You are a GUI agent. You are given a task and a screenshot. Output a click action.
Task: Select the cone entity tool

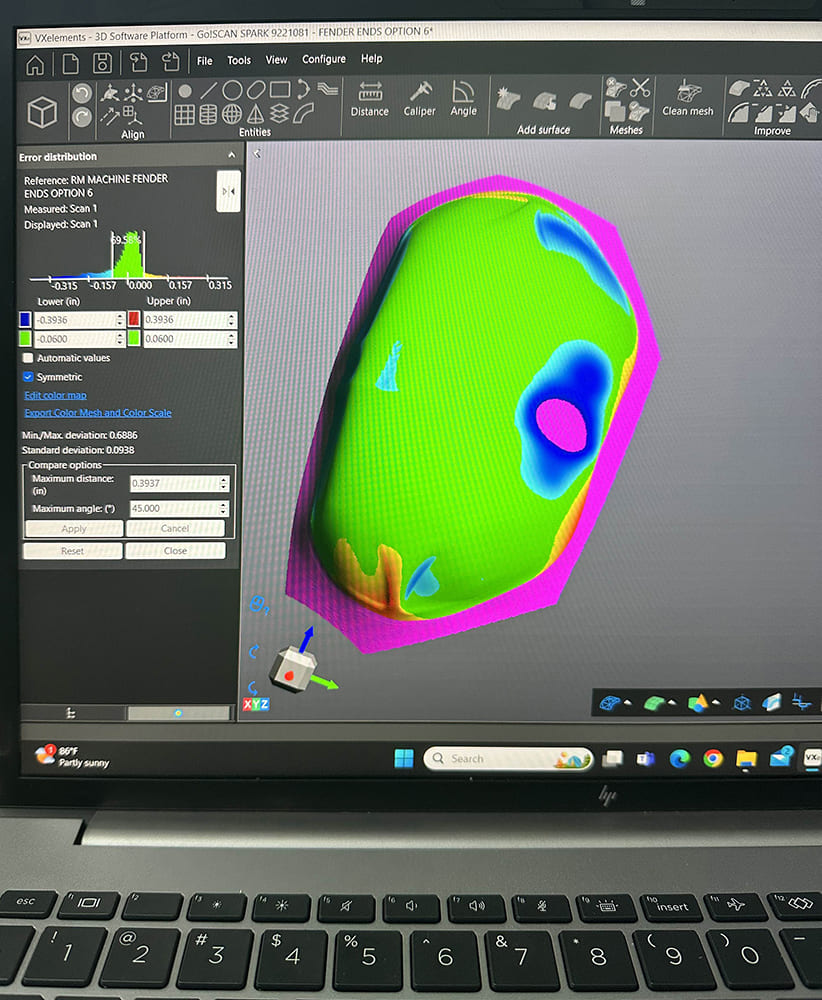click(255, 114)
